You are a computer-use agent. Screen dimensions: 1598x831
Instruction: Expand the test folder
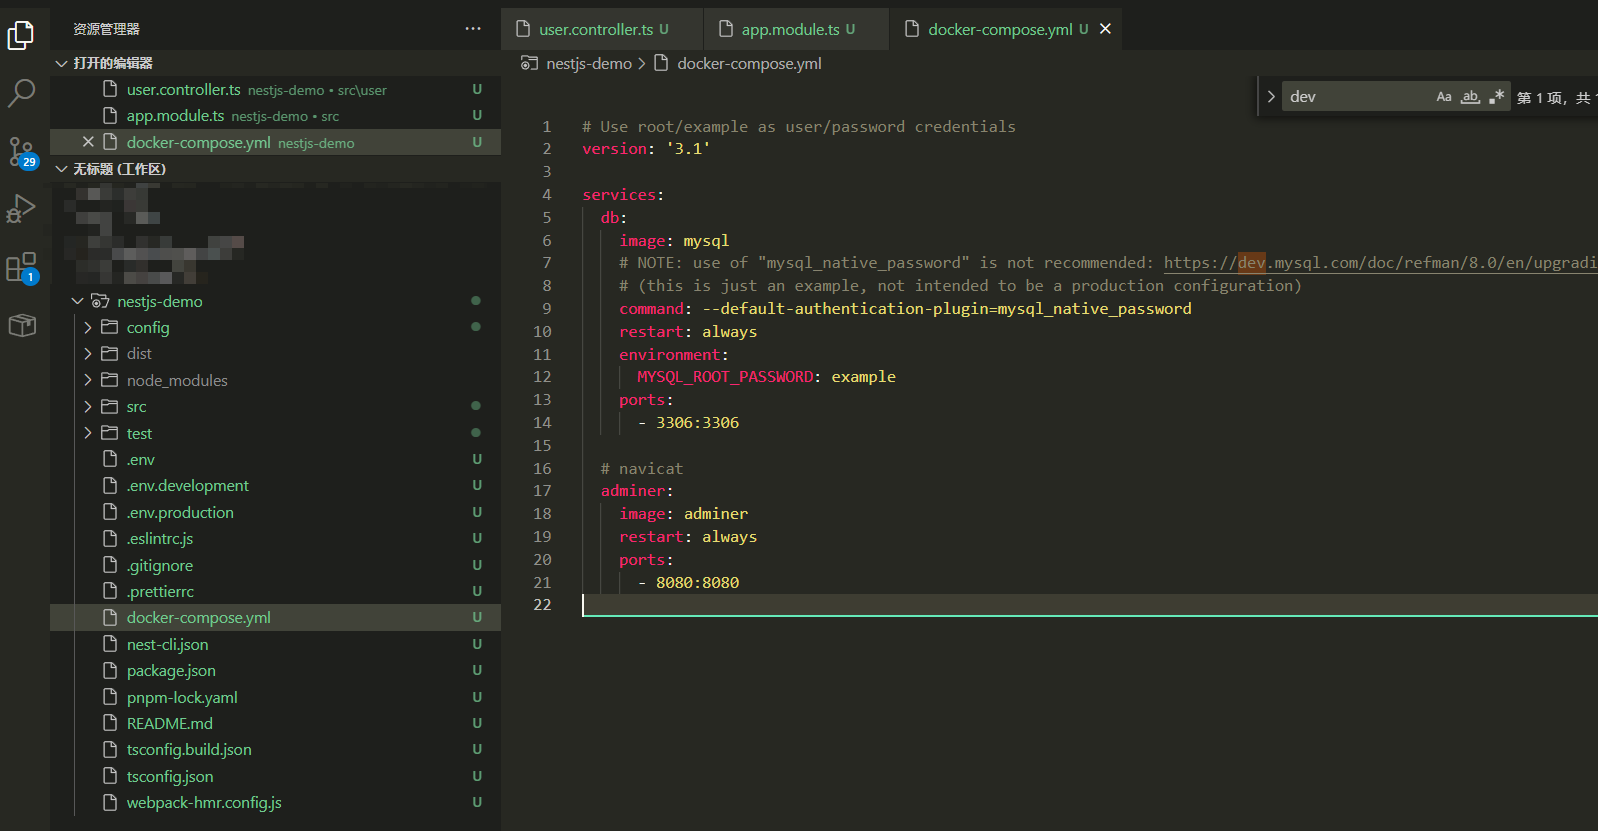pos(88,433)
